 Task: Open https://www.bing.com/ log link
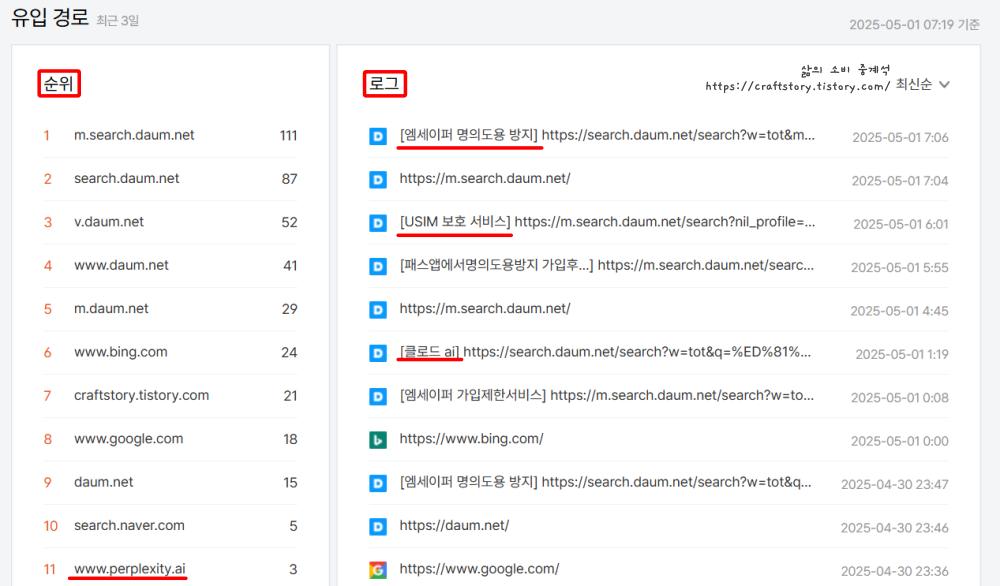tap(471, 439)
